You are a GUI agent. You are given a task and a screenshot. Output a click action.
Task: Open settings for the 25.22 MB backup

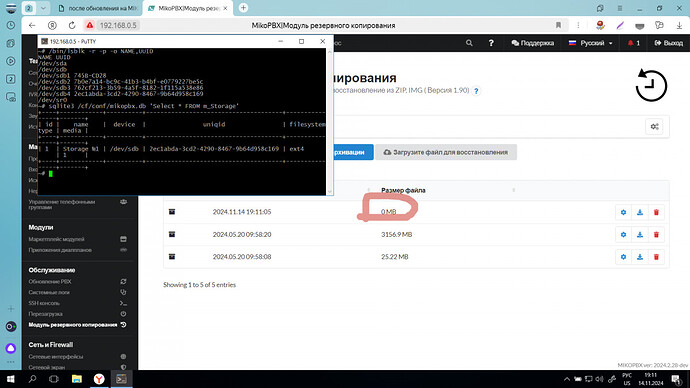[623, 257]
